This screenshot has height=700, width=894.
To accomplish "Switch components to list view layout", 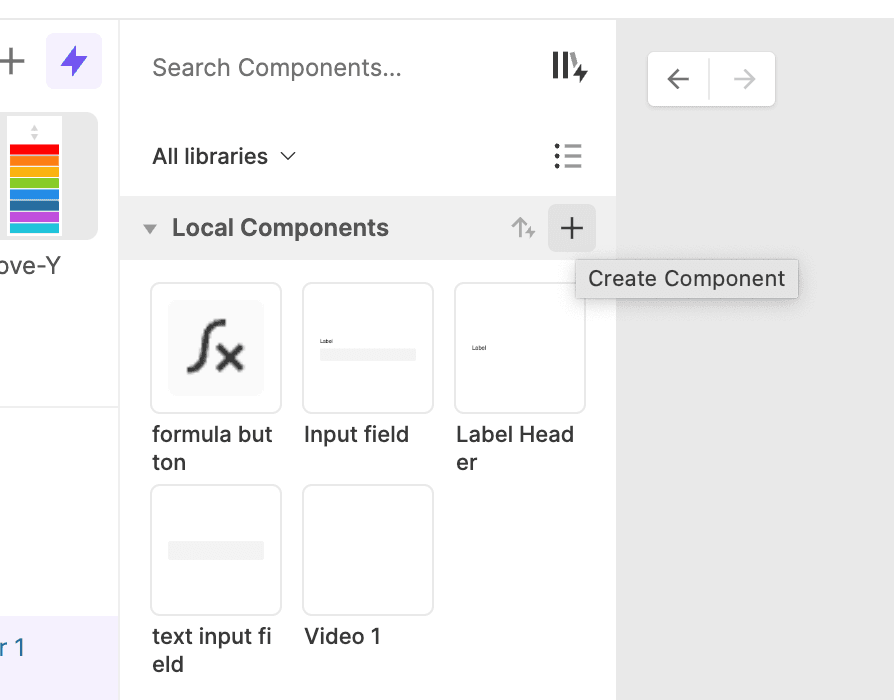I will [x=568, y=156].
